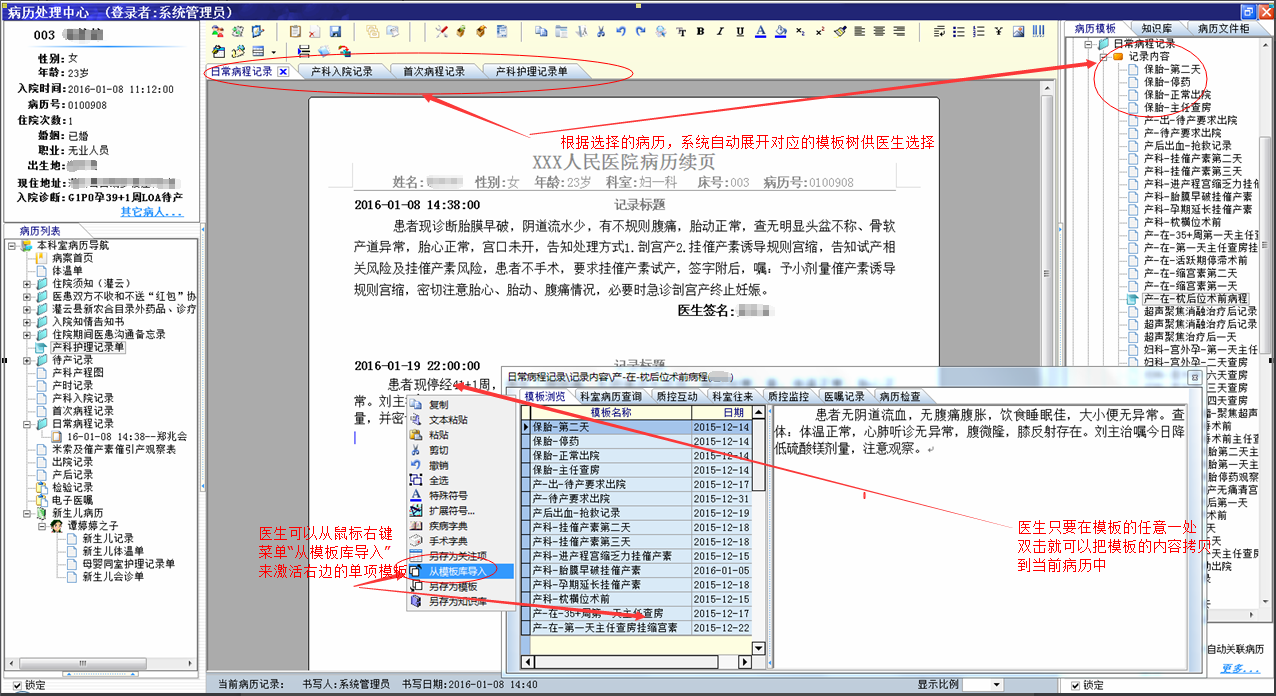Click the blue floppy Save icon
The width and height of the screenshot is (1276, 696).
[x=335, y=31]
